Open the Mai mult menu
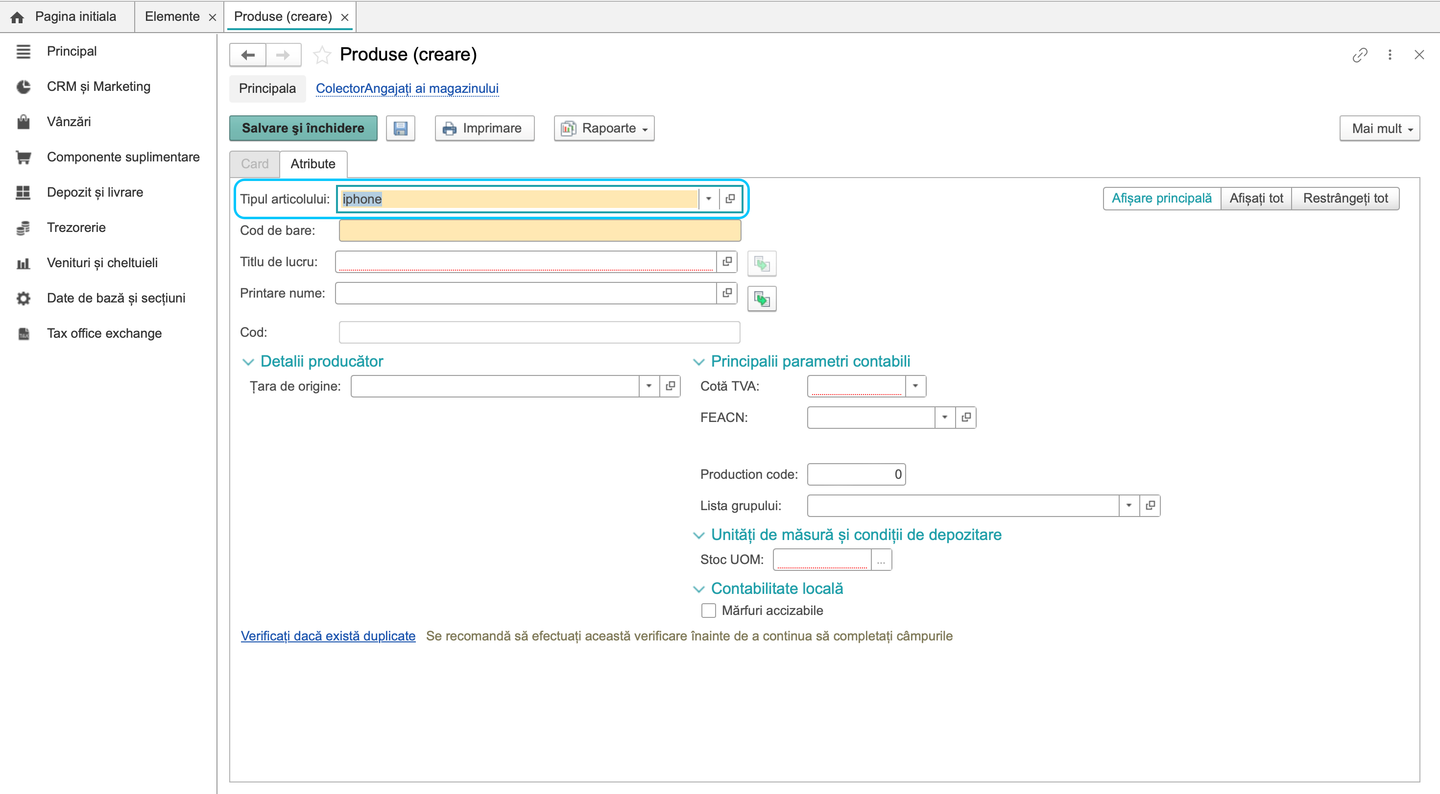This screenshot has width=1440, height=794. [1380, 128]
